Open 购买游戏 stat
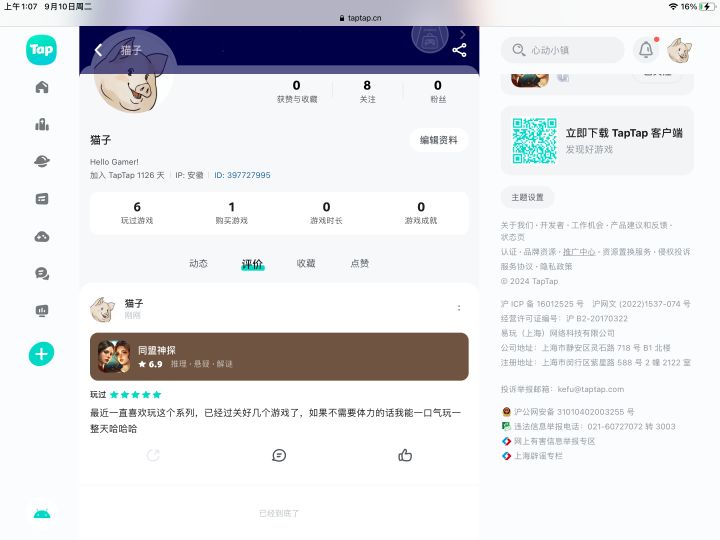The height and width of the screenshot is (540, 720). pos(231,213)
